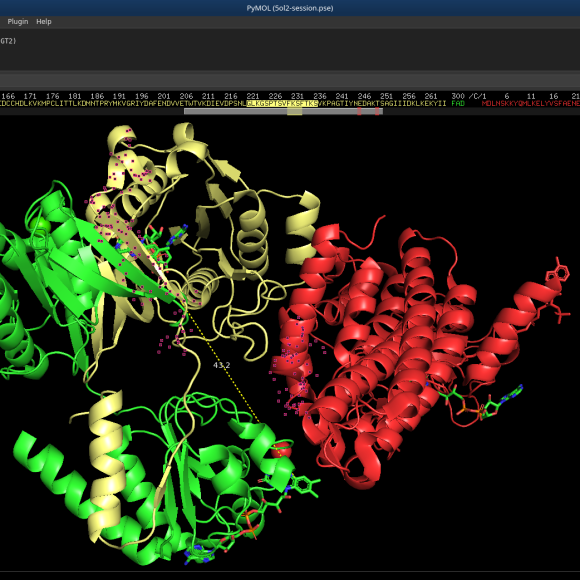
Task: Click the first red marker on scrollbar
Action: 359,111
